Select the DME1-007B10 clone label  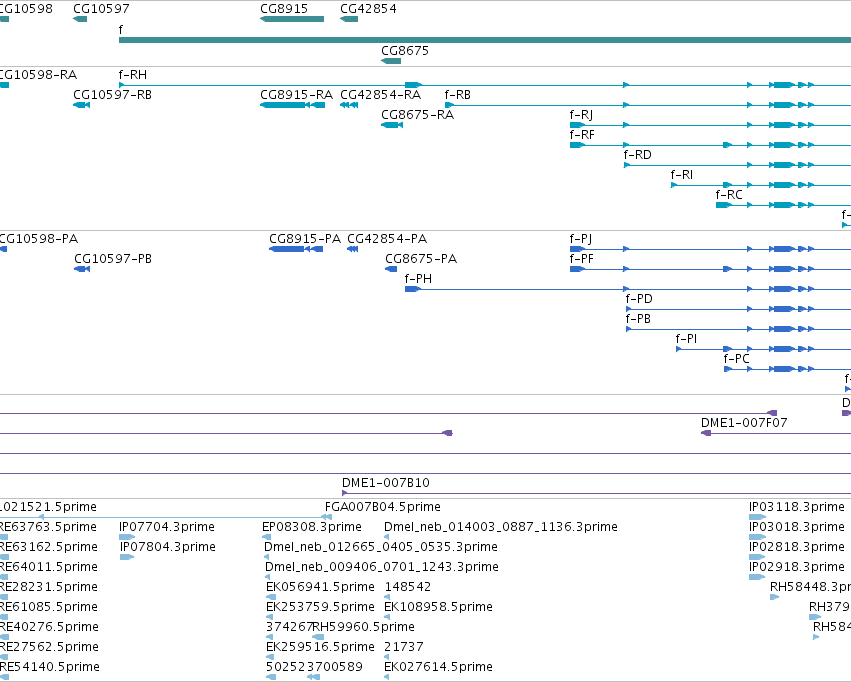(386, 483)
